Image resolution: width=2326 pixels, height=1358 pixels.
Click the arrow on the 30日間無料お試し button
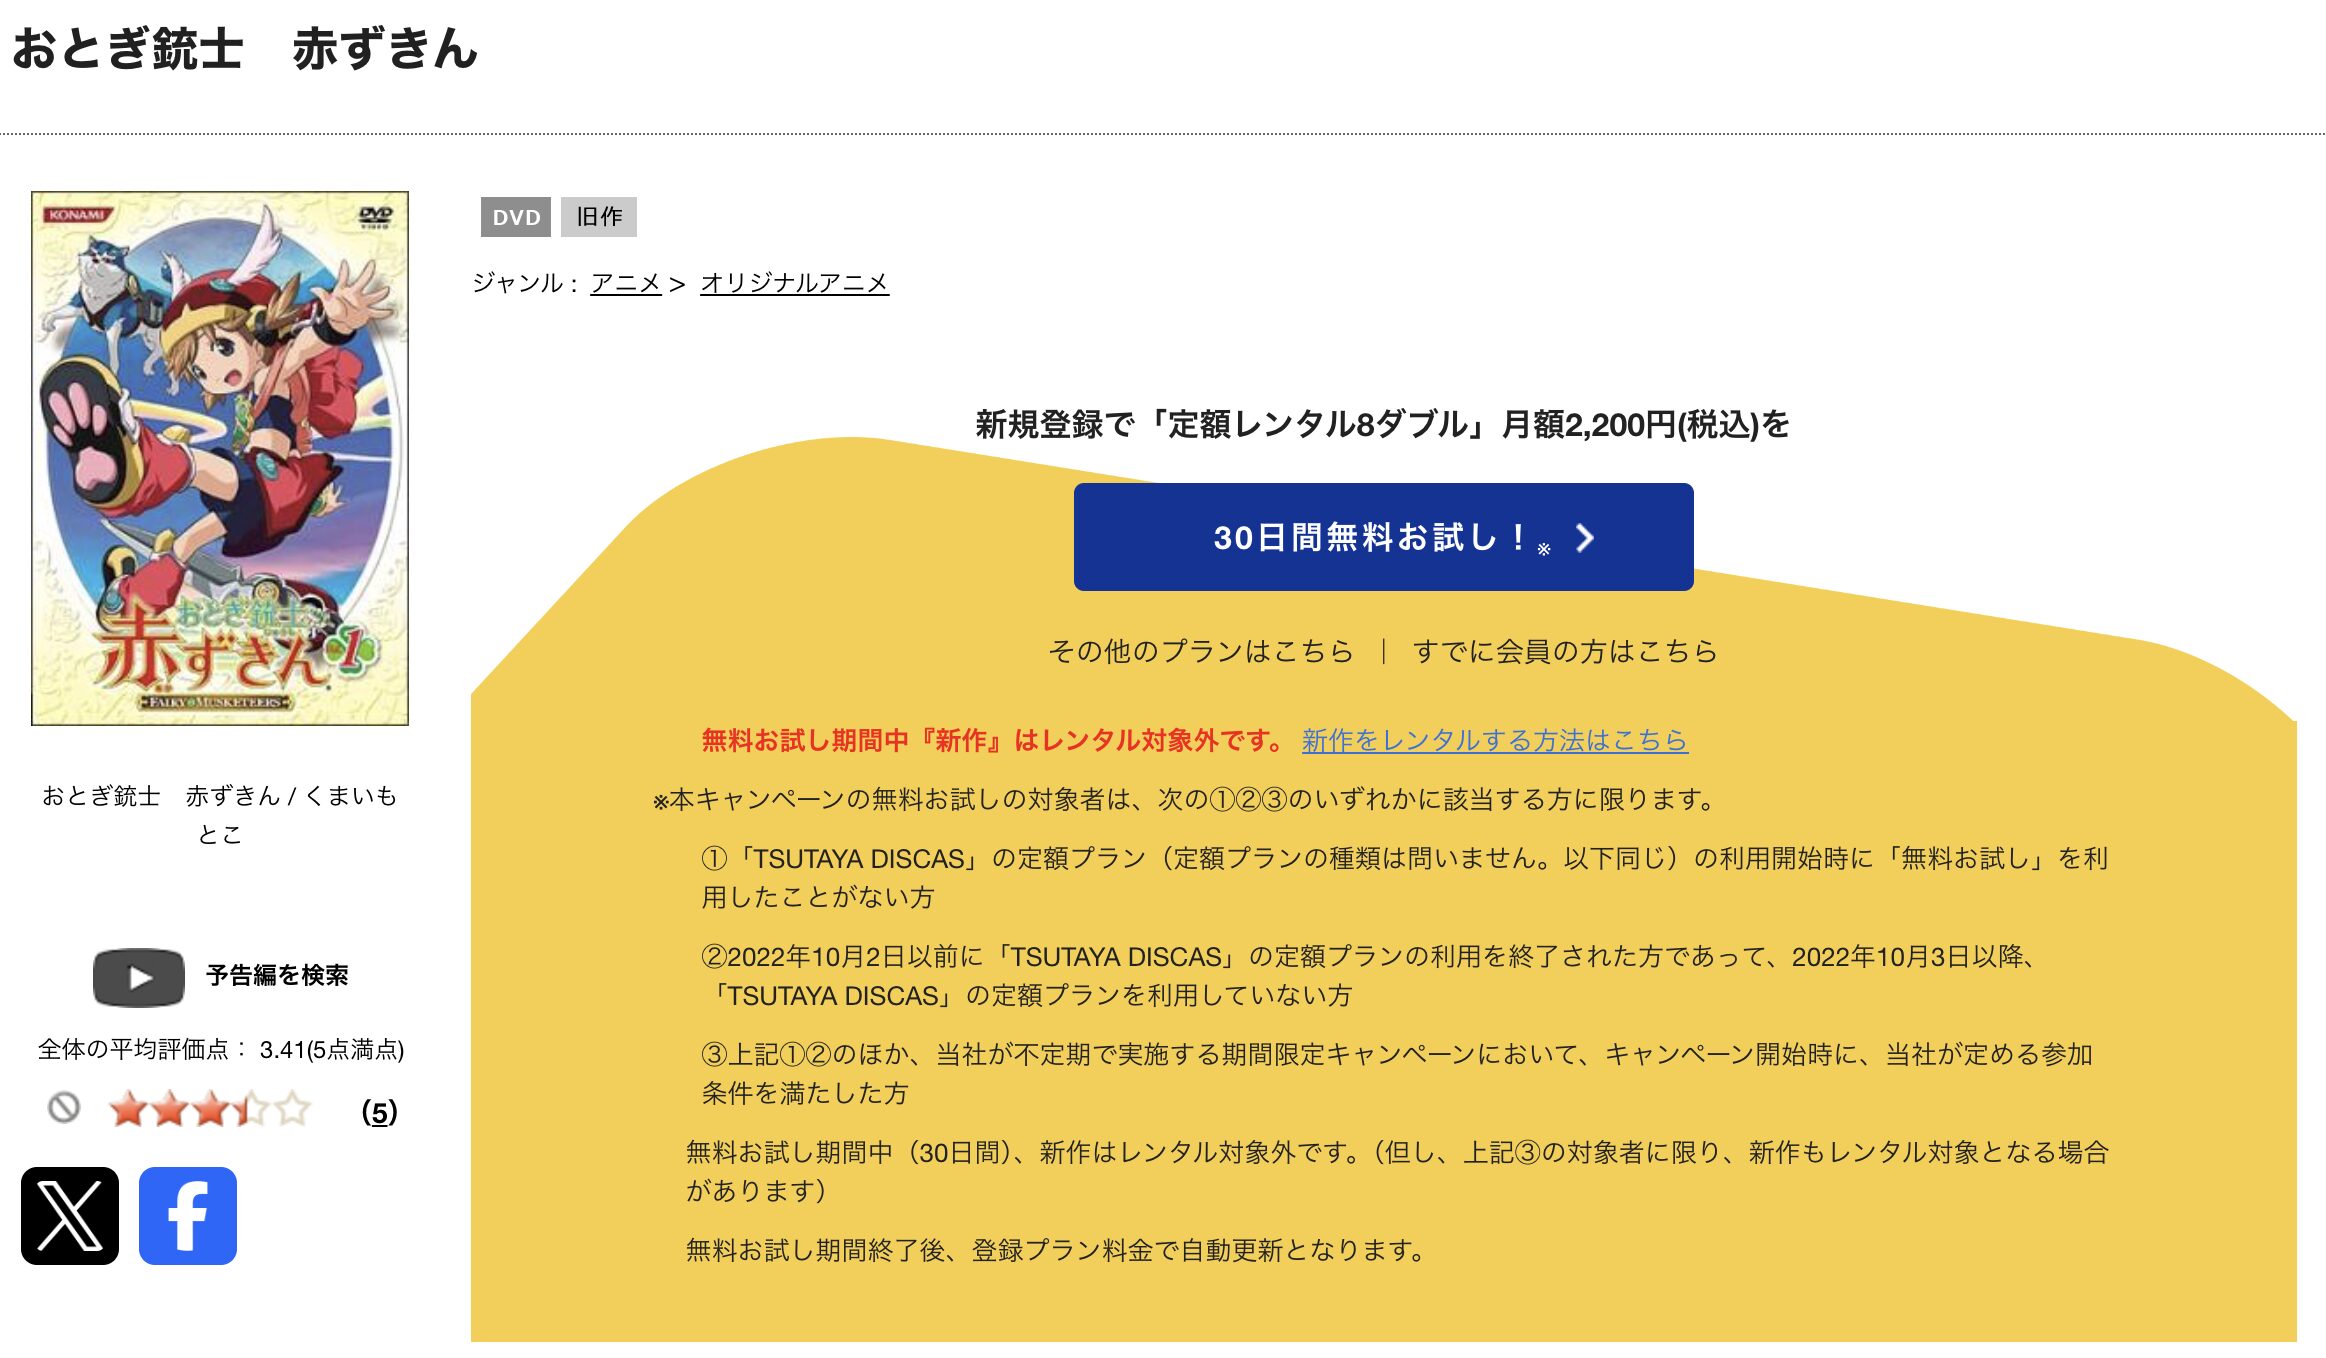[1584, 538]
